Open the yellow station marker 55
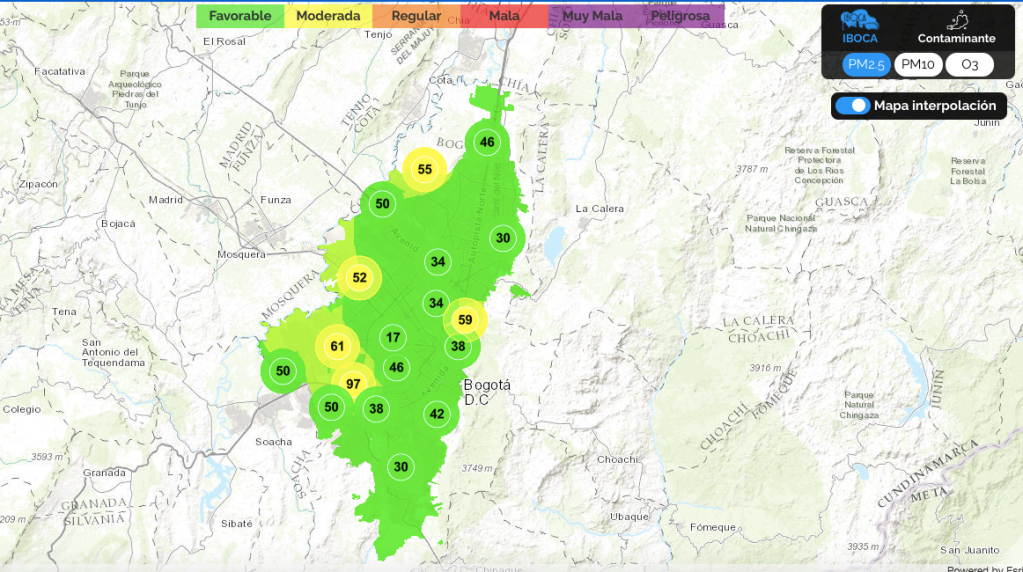This screenshot has height=572, width=1023. coord(425,170)
